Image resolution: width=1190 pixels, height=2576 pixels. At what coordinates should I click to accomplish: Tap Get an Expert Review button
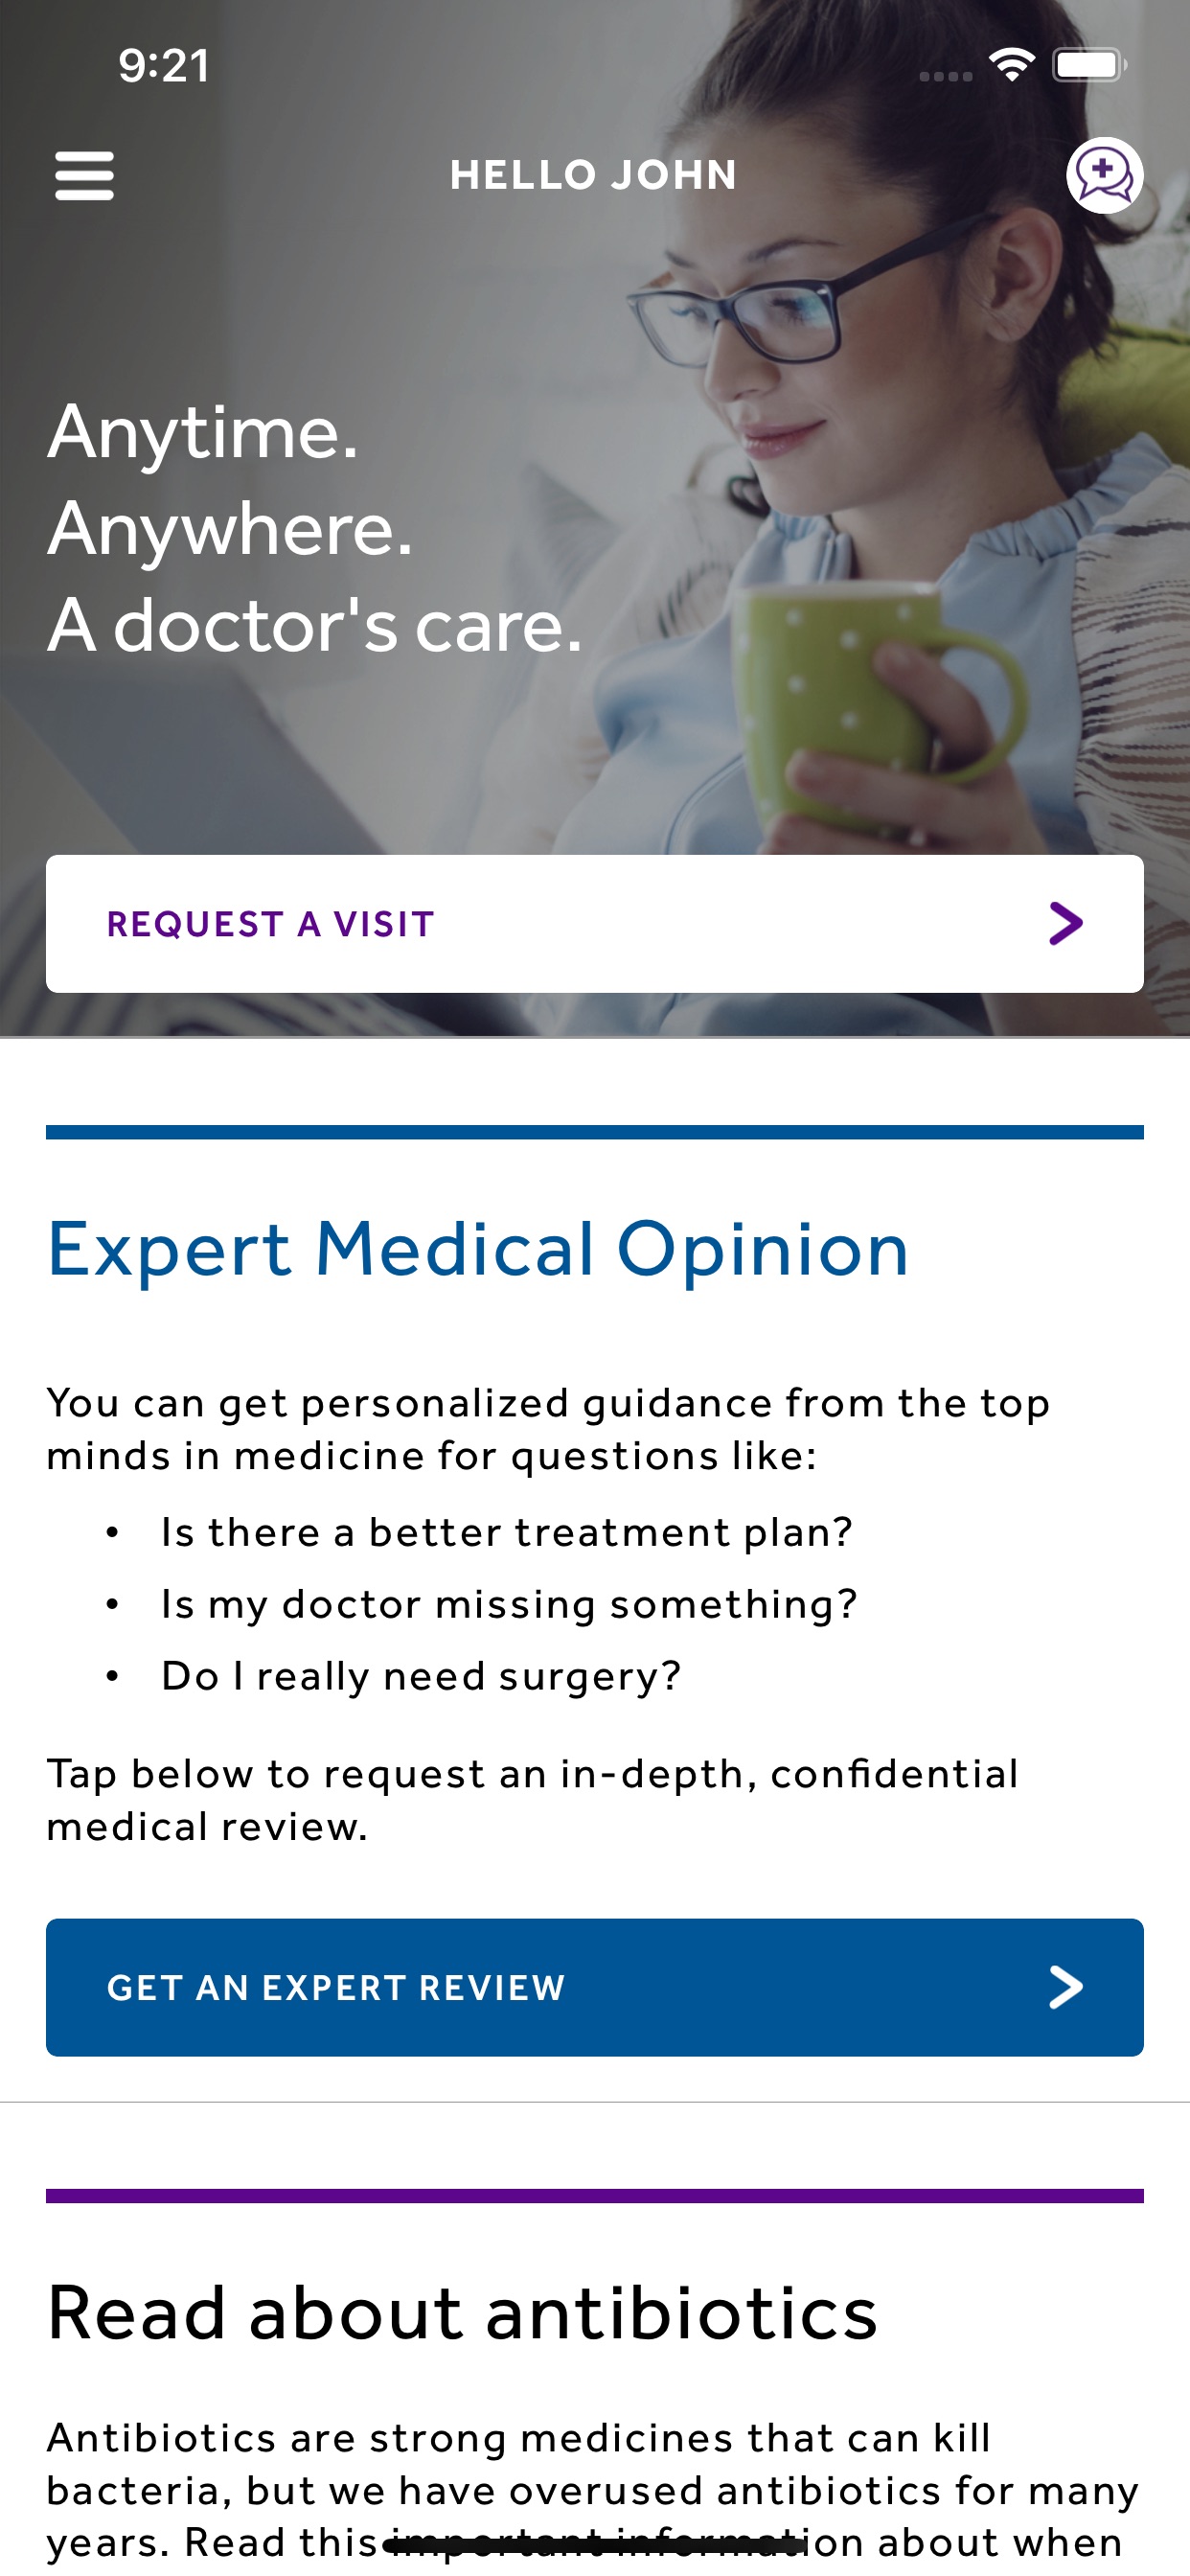coord(595,1988)
